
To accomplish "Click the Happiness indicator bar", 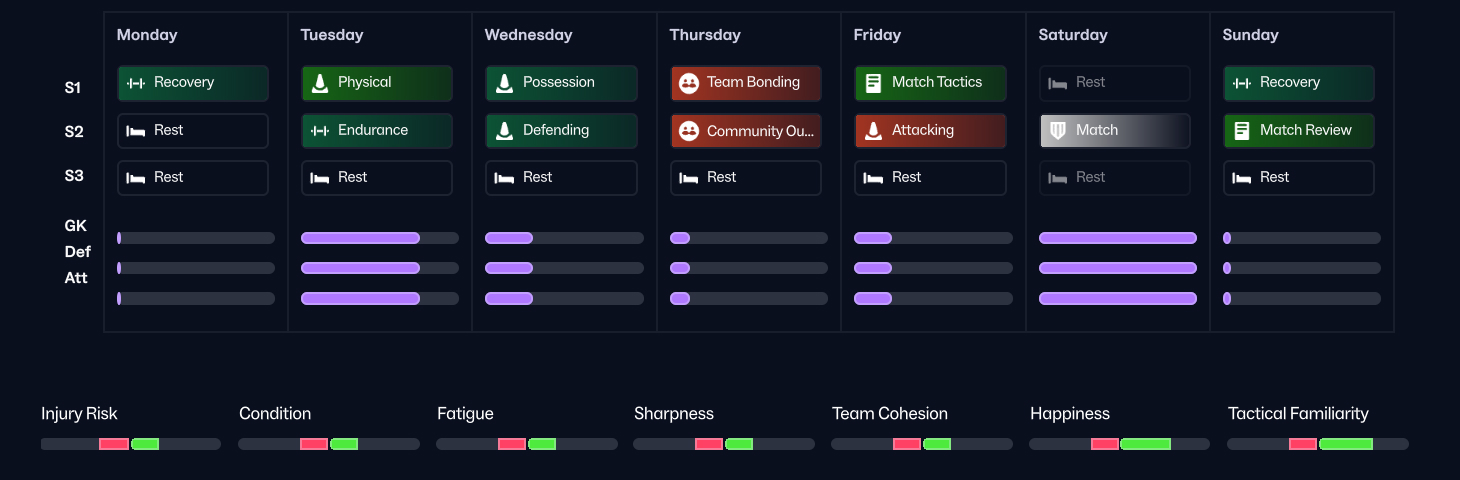I will coord(1119,444).
